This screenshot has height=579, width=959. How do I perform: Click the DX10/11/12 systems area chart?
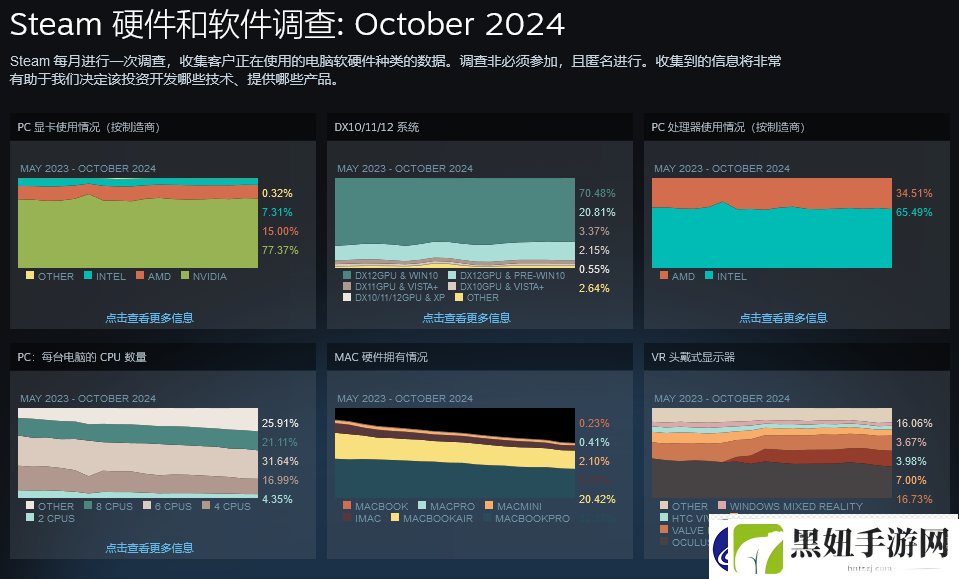(455, 223)
